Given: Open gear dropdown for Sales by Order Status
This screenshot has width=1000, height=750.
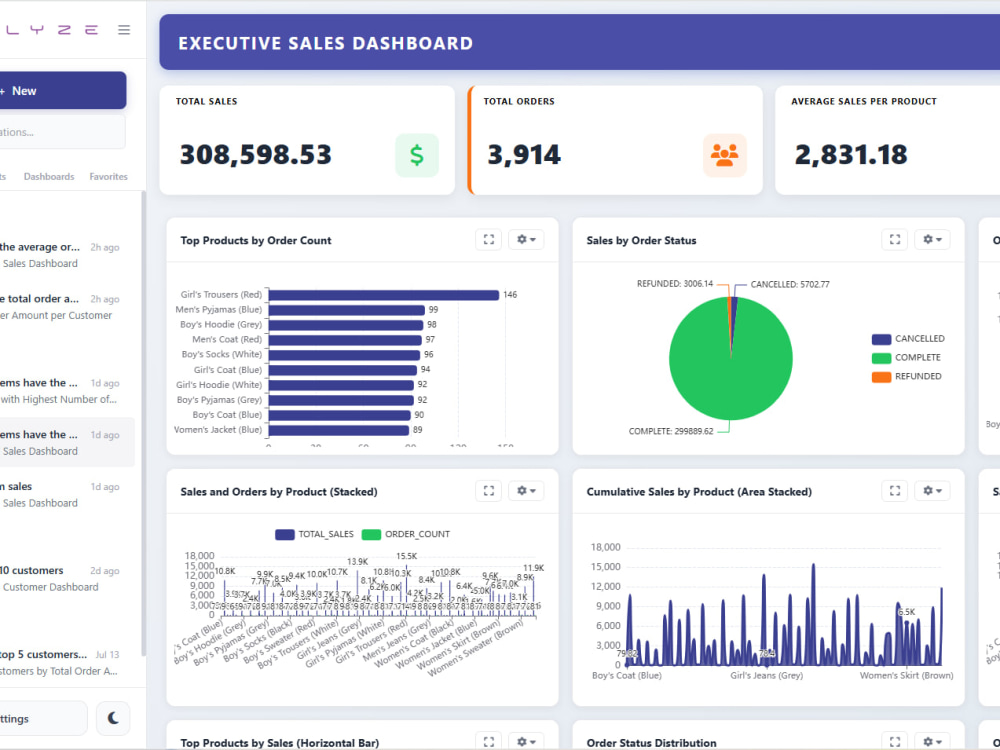Looking at the screenshot, I should [932, 239].
